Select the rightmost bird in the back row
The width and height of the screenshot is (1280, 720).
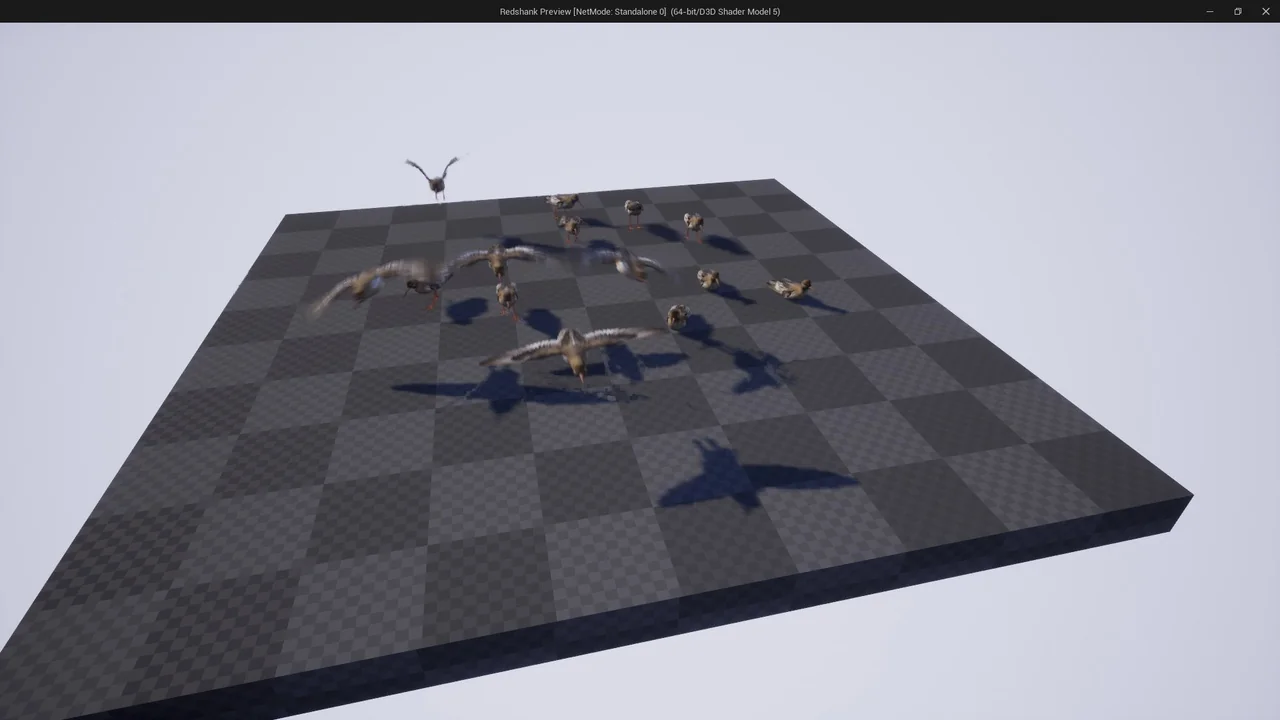click(x=692, y=223)
